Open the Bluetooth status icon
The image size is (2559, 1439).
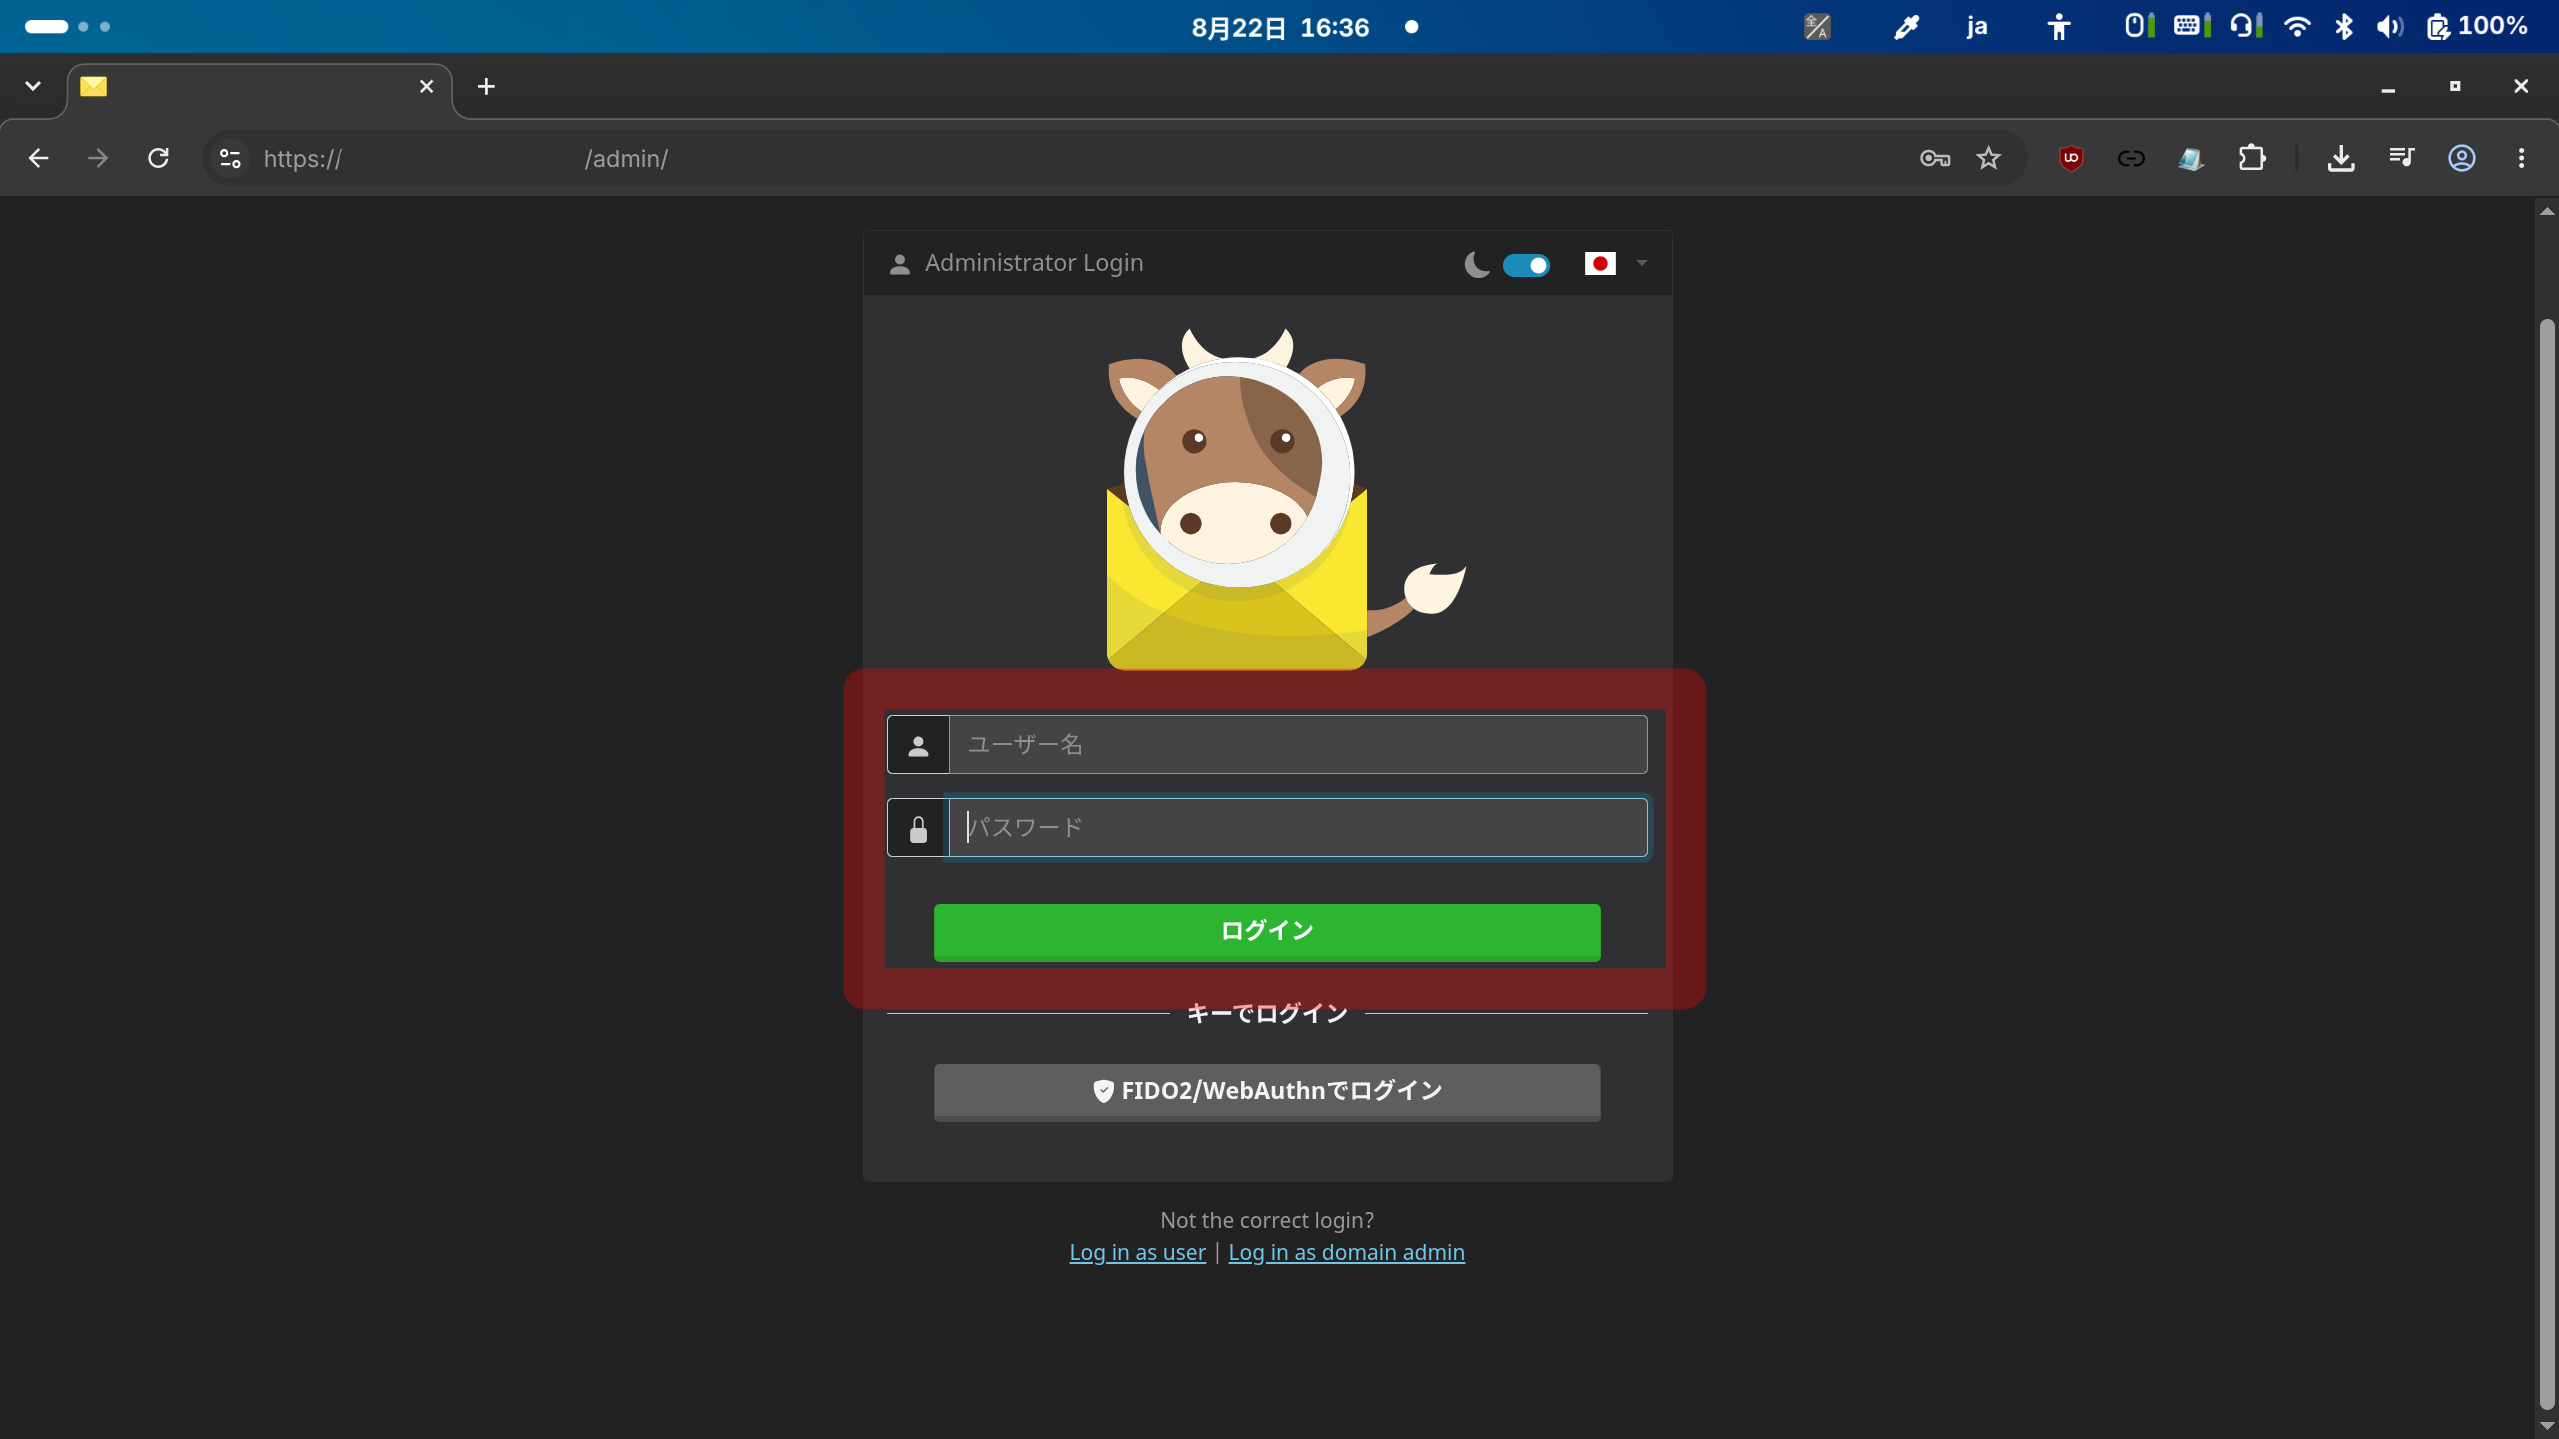click(2344, 27)
